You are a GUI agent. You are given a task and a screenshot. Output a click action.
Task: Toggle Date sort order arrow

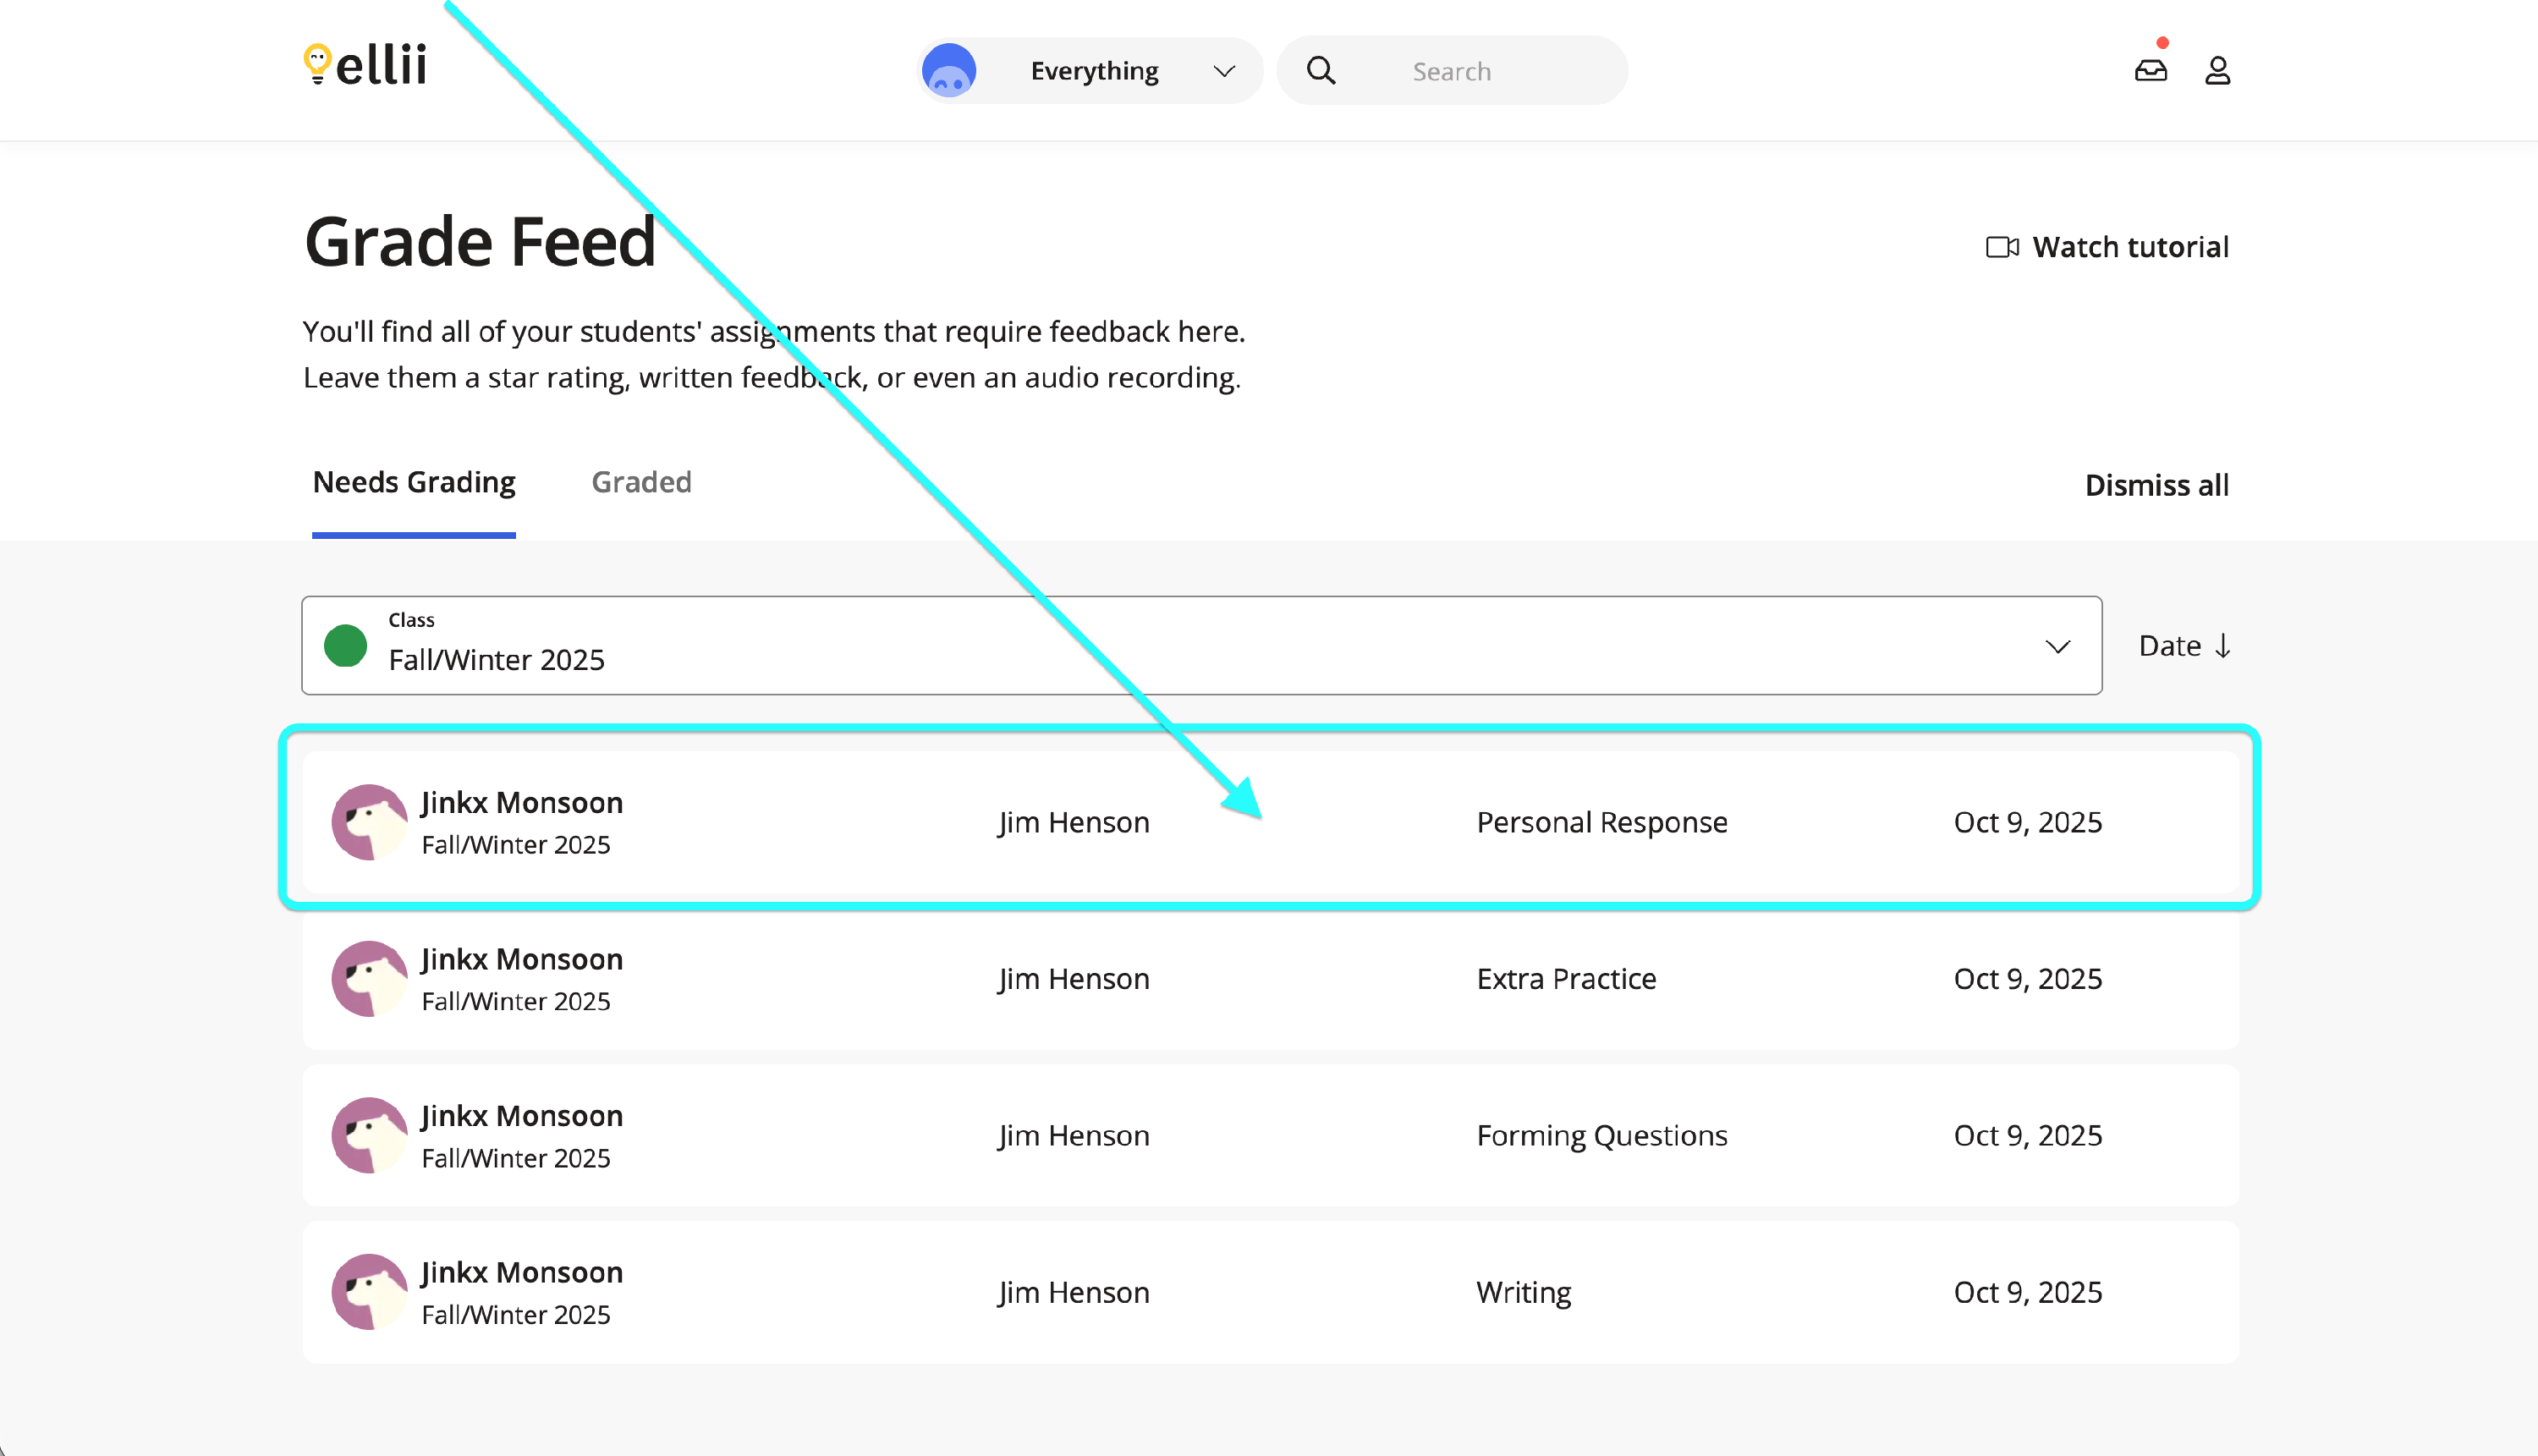click(2222, 646)
